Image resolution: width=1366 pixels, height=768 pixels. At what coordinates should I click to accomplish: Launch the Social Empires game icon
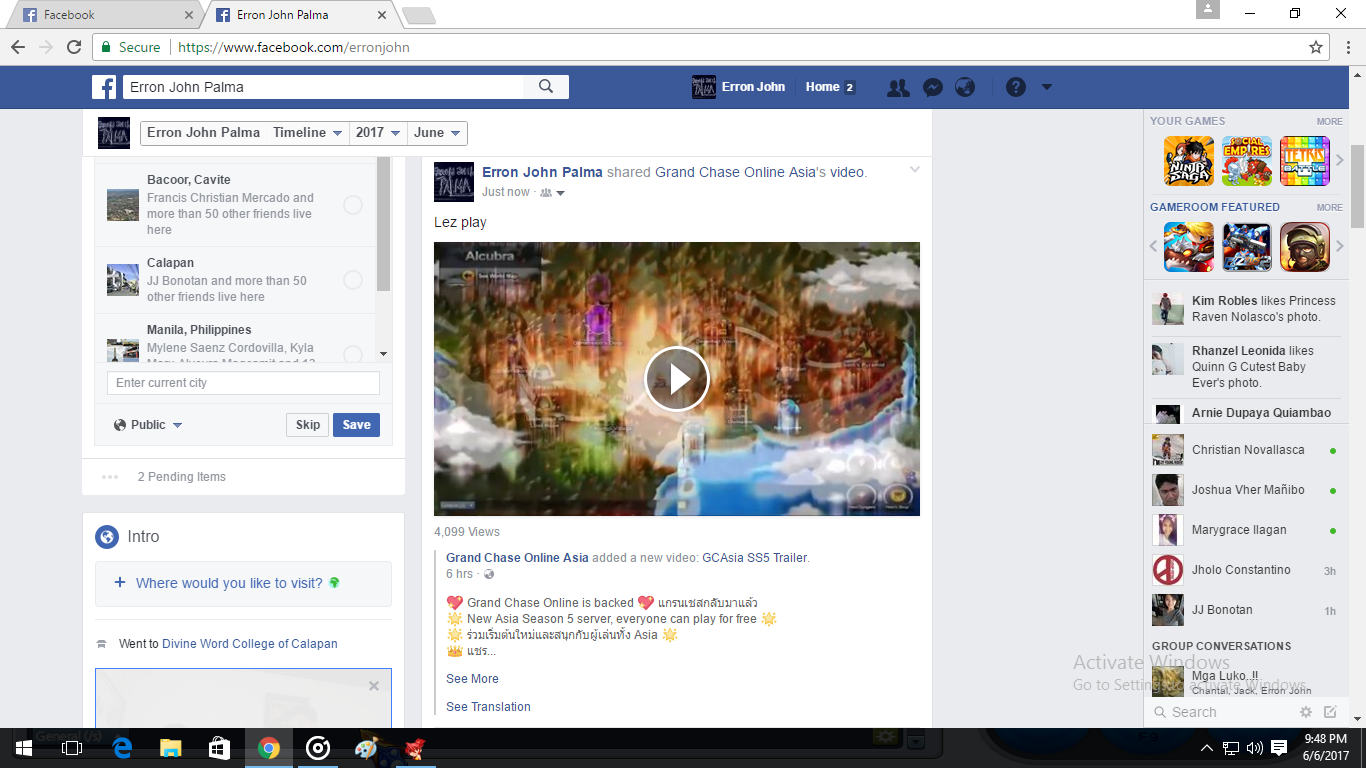pyautogui.click(x=1247, y=161)
